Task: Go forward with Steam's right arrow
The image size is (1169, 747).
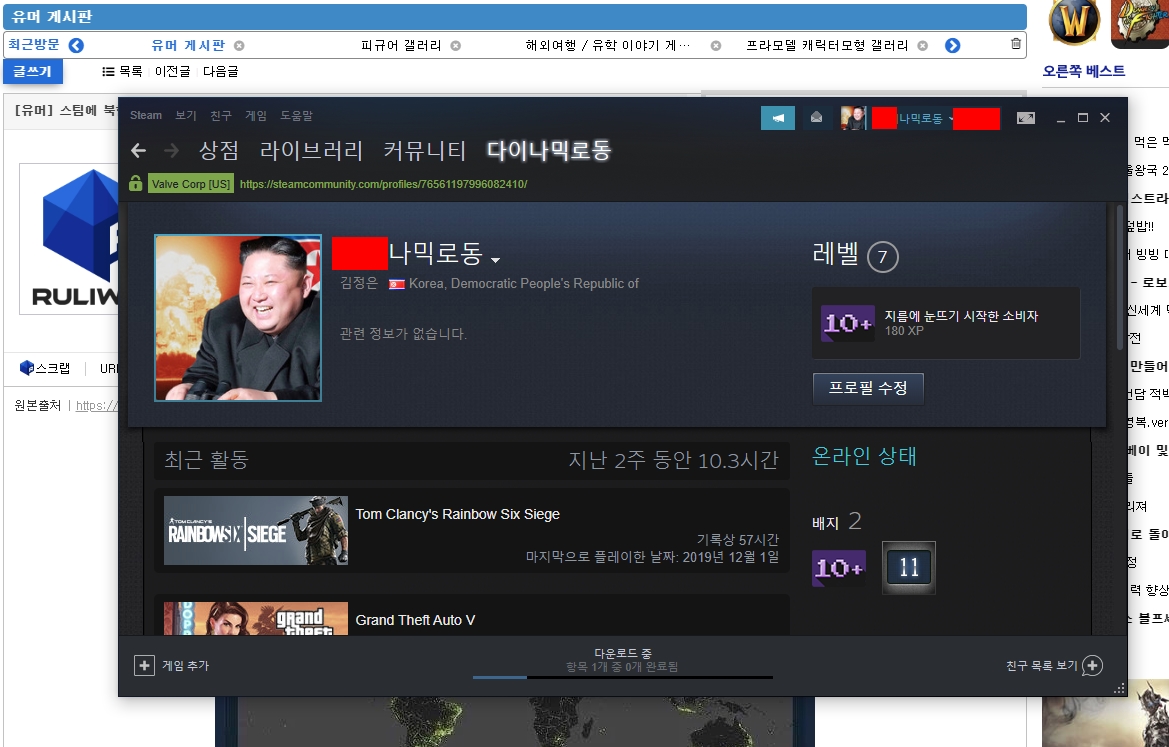Action: (171, 151)
